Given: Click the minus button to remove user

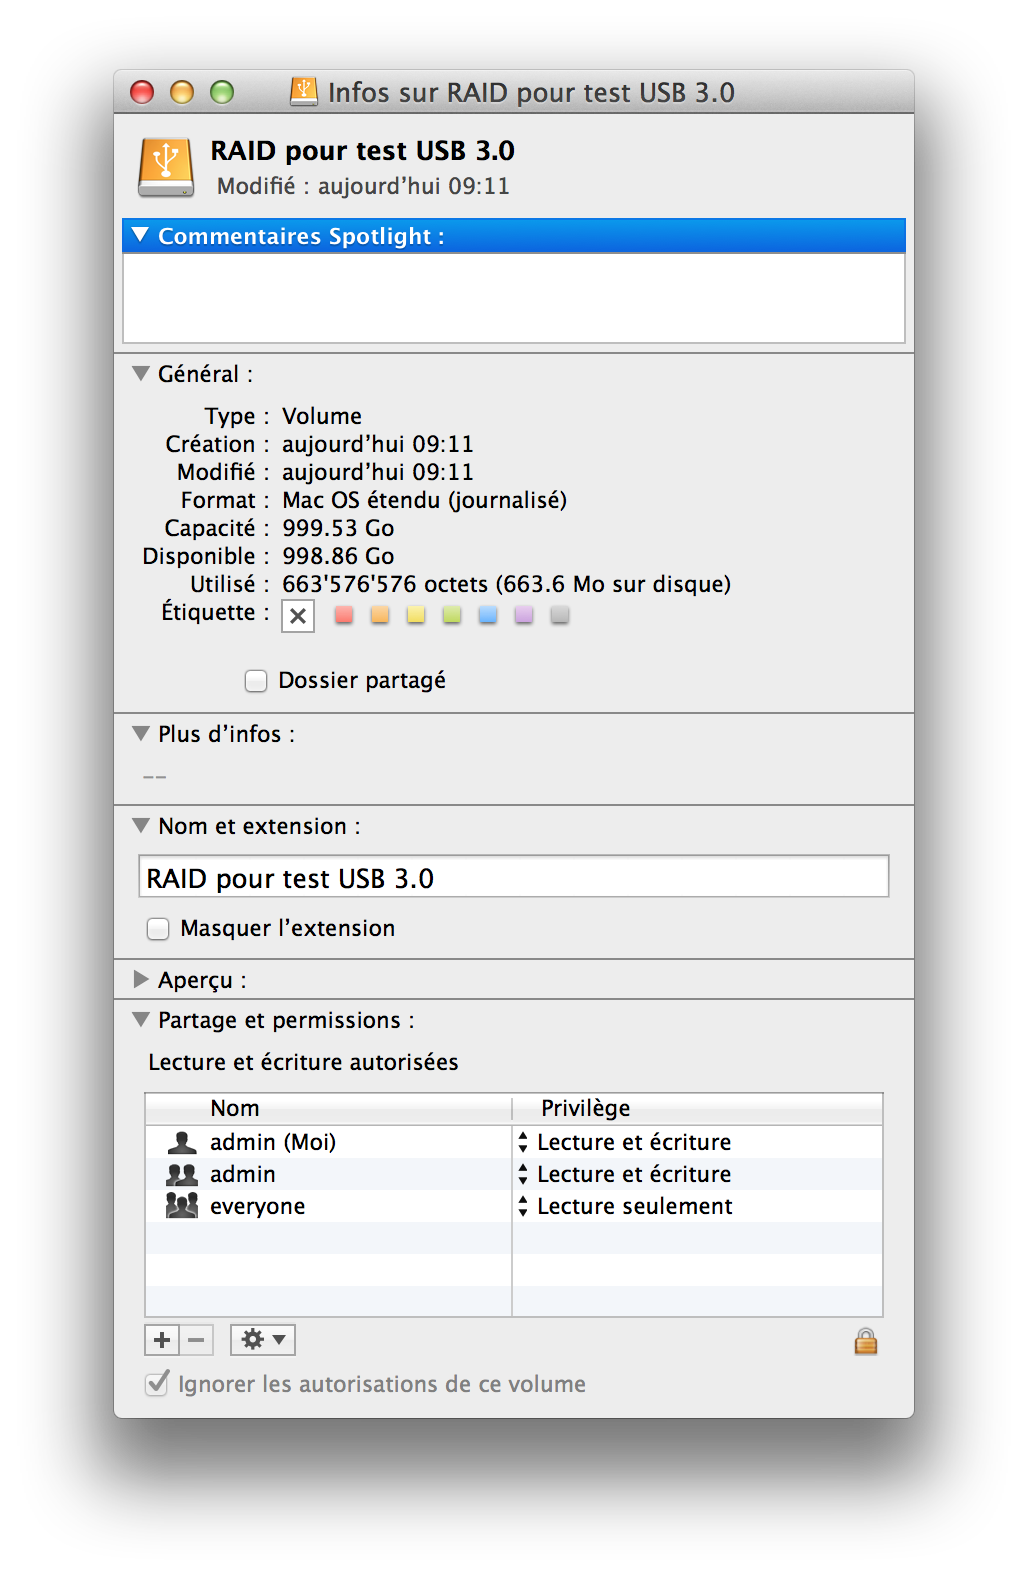Looking at the screenshot, I should tap(197, 1340).
